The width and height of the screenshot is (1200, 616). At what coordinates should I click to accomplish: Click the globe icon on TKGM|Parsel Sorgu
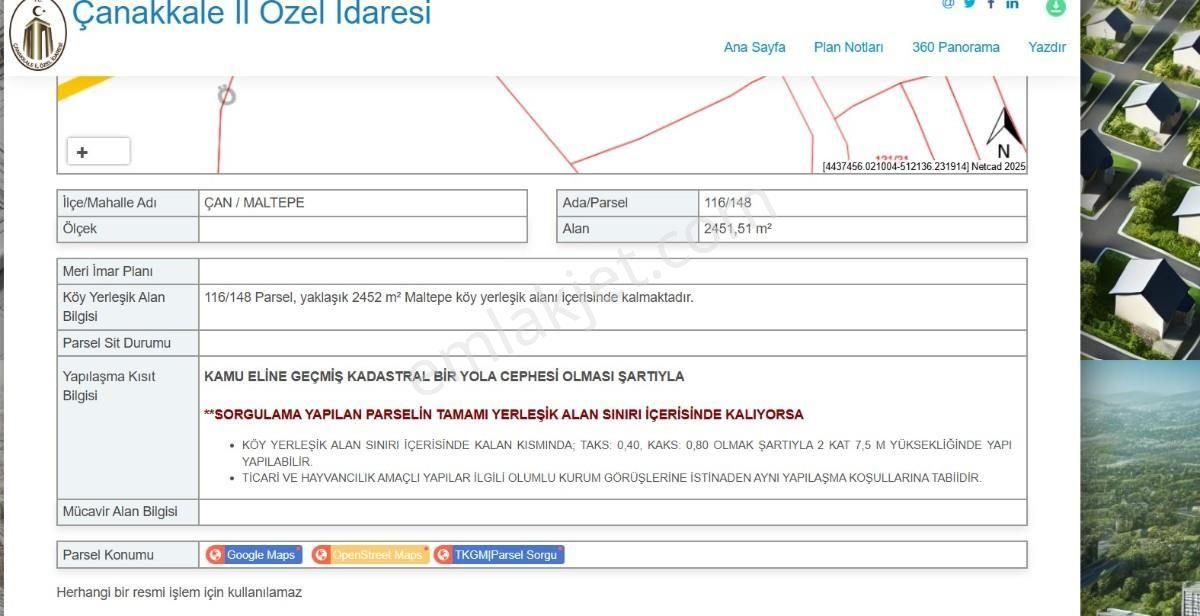click(x=443, y=554)
